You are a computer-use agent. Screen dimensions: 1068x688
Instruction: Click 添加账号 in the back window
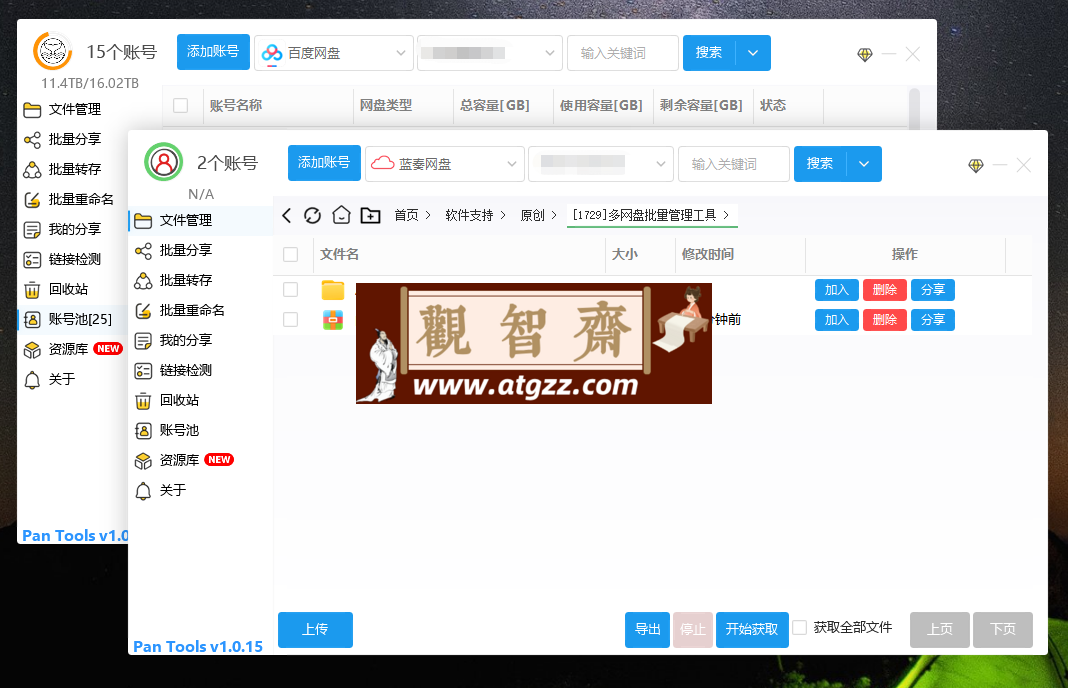pyautogui.click(x=213, y=52)
